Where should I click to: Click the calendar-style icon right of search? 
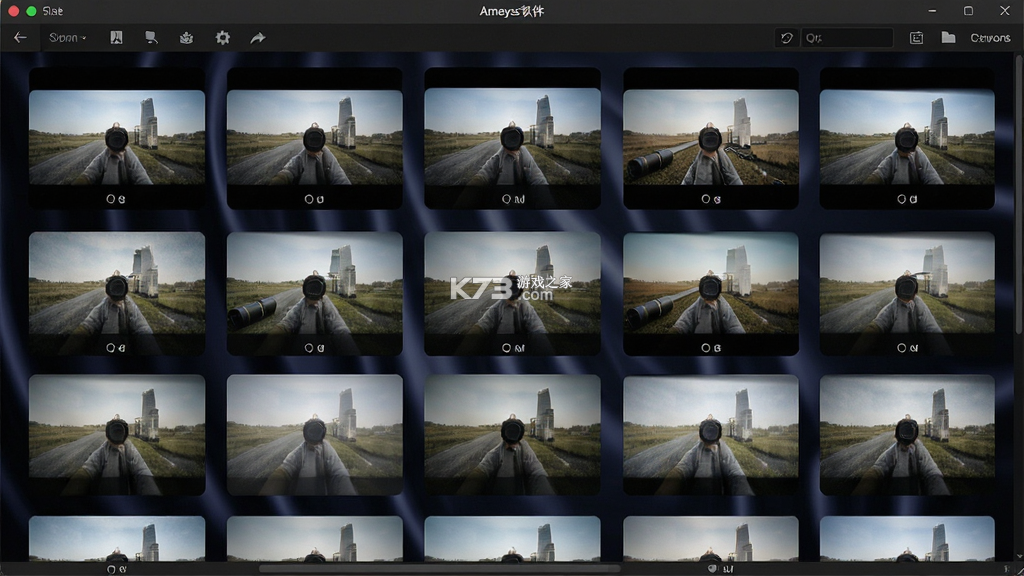coord(916,38)
